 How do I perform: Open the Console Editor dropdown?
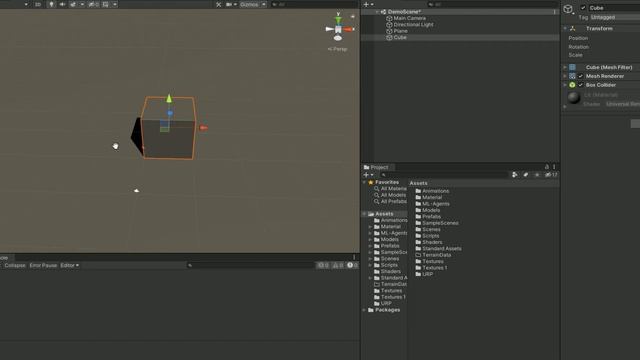click(69, 265)
